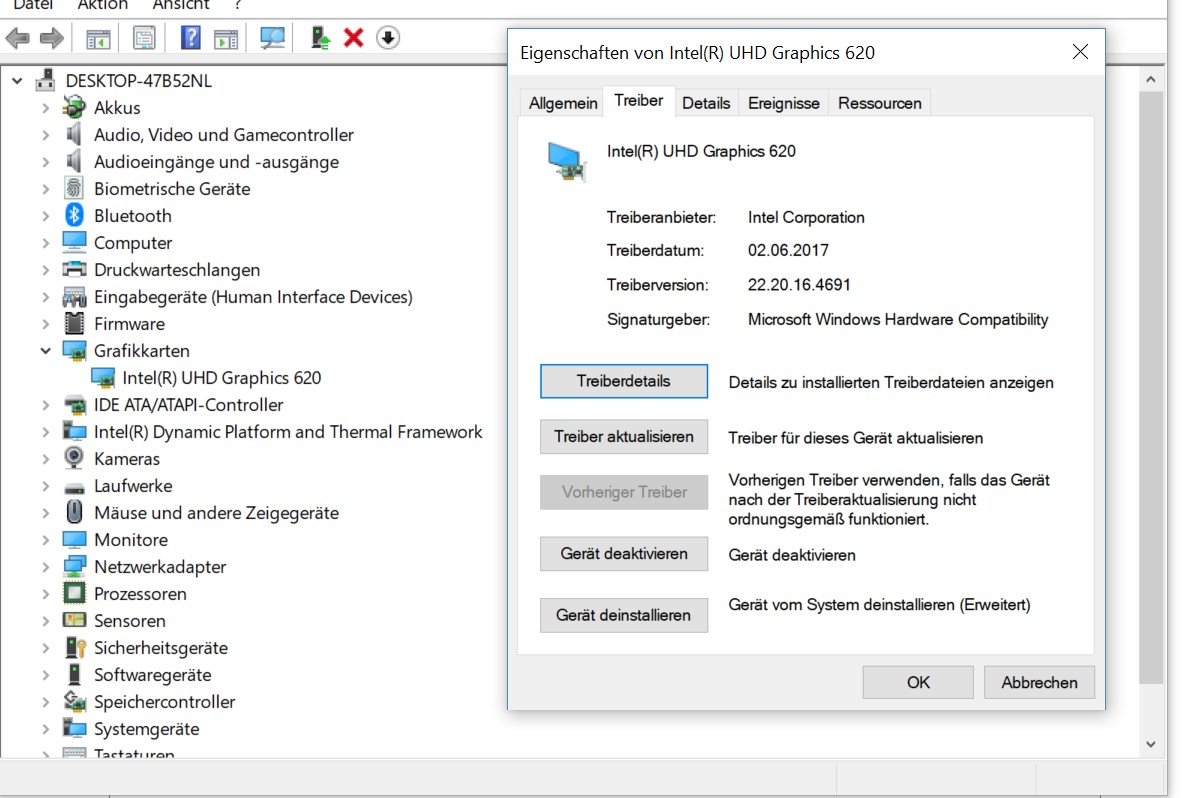Select the DESKTOP-47B52NL computer icon
The image size is (1183, 798).
click(x=45, y=80)
